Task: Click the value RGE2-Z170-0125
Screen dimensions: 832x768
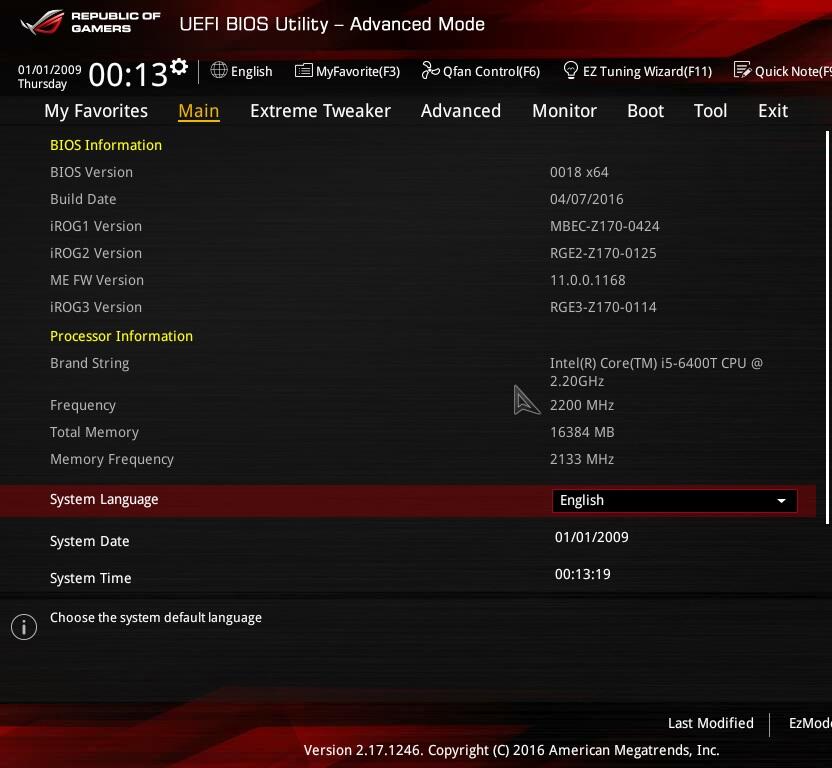Action: coord(603,254)
